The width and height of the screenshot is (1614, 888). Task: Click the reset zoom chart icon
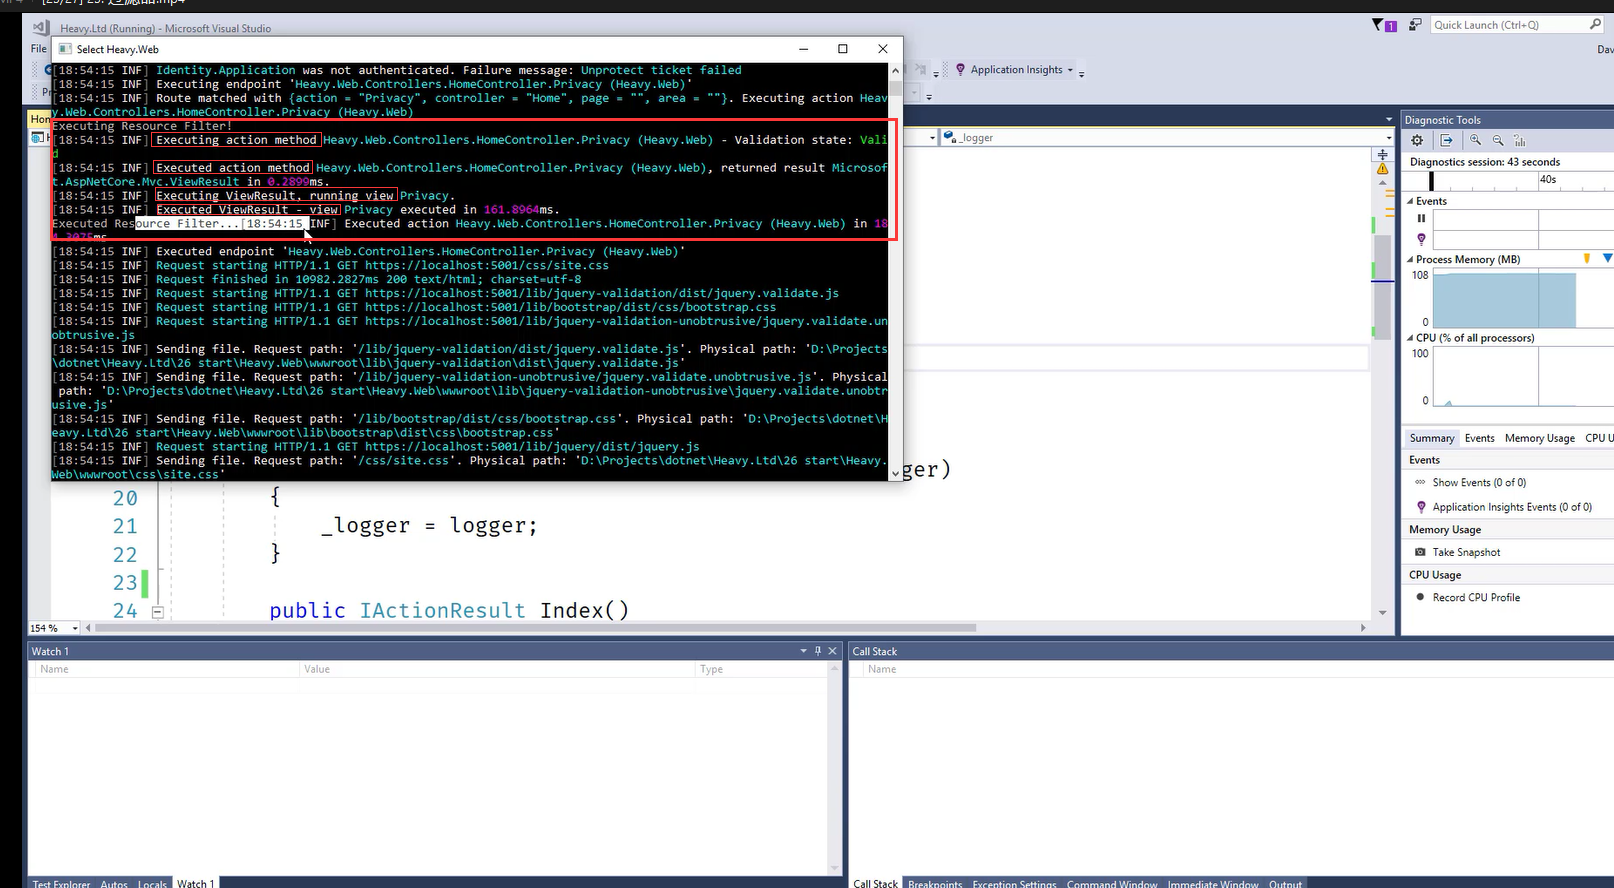coord(1520,140)
